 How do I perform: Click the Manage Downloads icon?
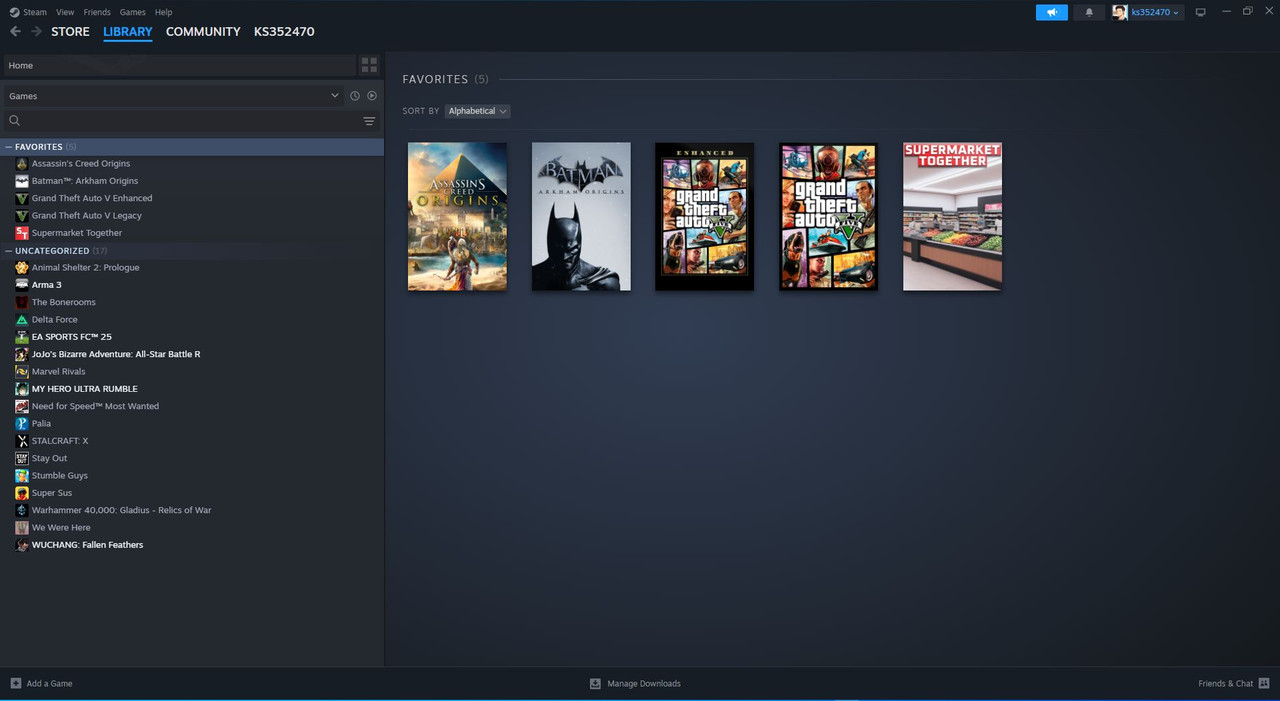[x=595, y=683]
